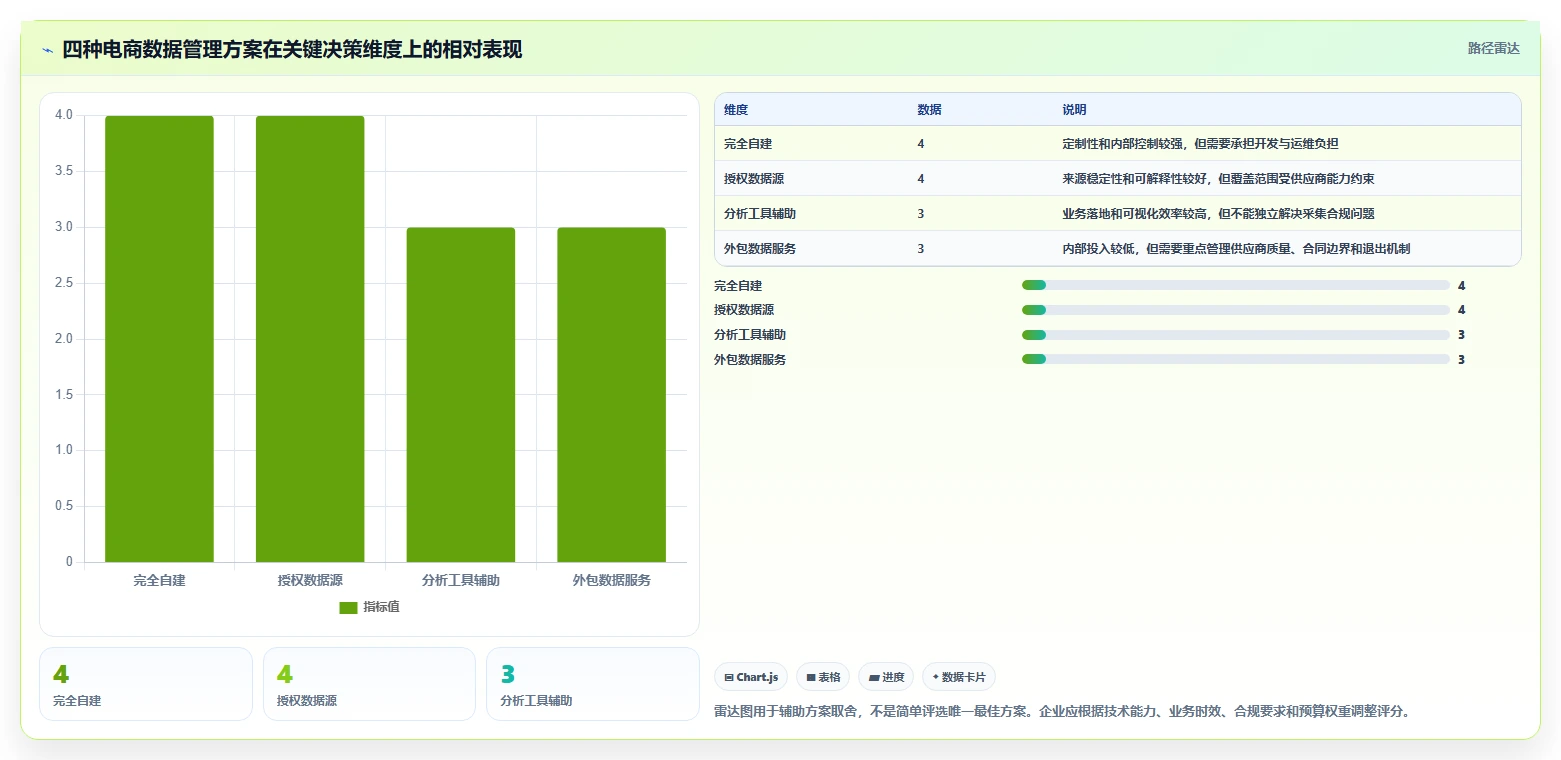Image resolution: width=1561 pixels, height=760 pixels.
Task: Click the 外包数据服务 progress row label
Action: (x=750, y=360)
